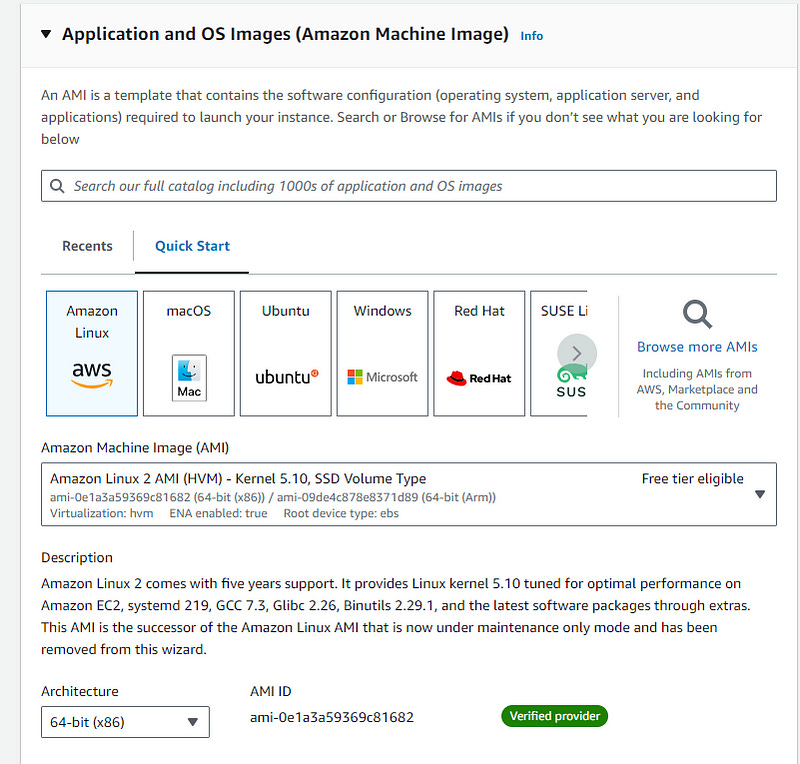
Task: Select the Red Hat AMI card
Action: 479,353
